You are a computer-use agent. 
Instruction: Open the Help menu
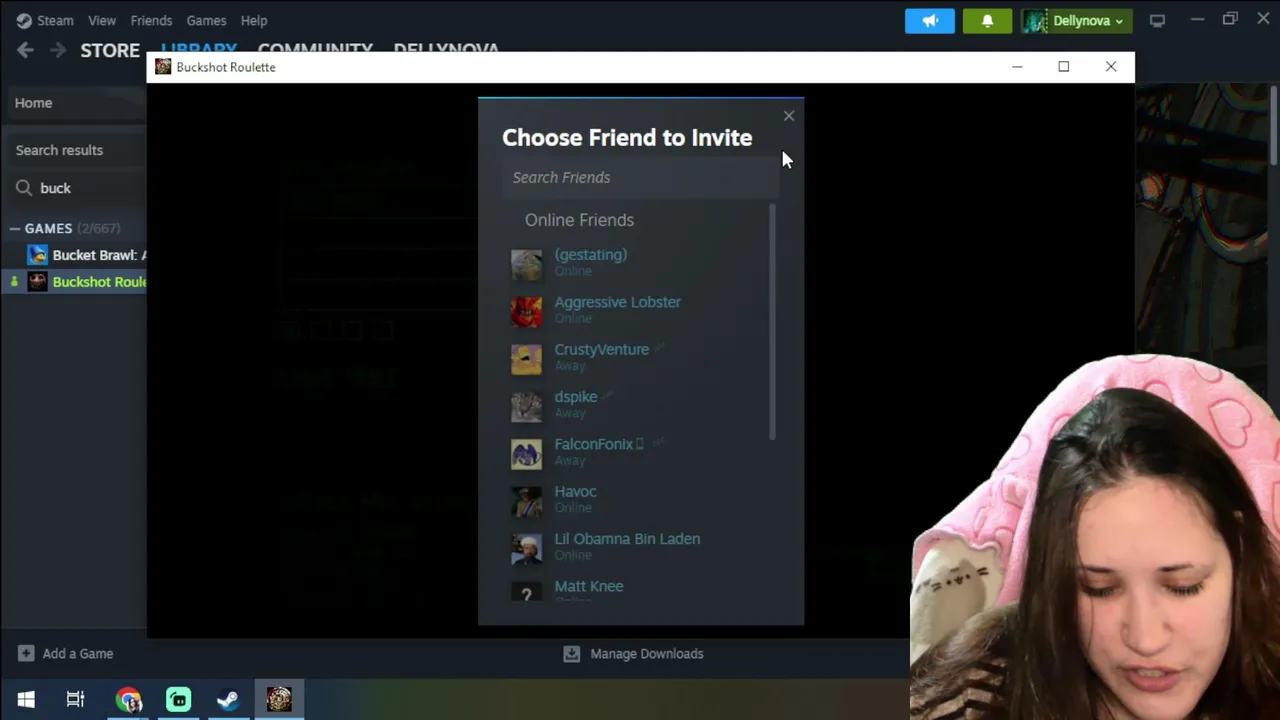point(254,20)
